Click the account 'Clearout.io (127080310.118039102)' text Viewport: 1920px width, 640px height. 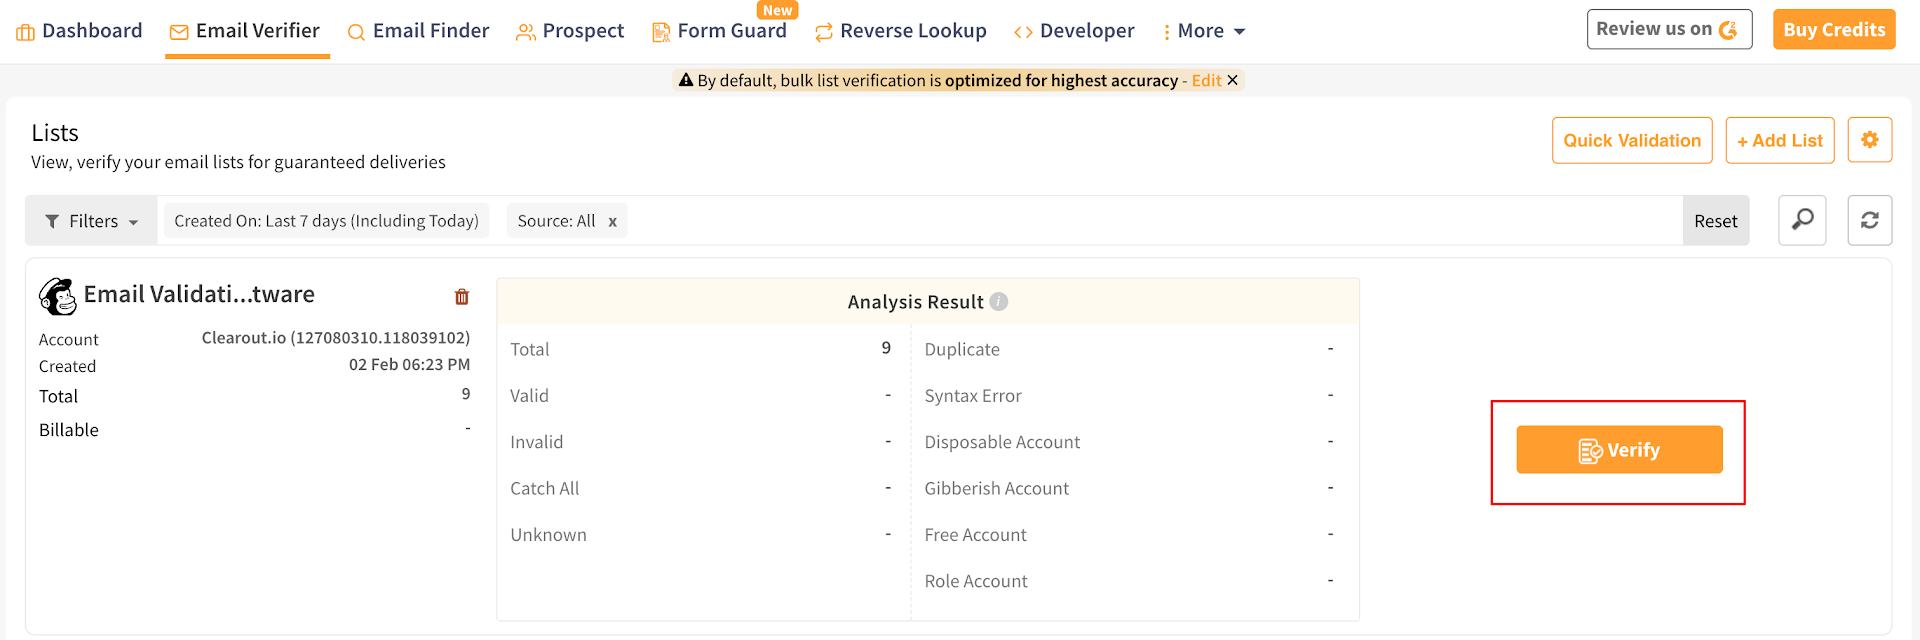[x=336, y=338]
